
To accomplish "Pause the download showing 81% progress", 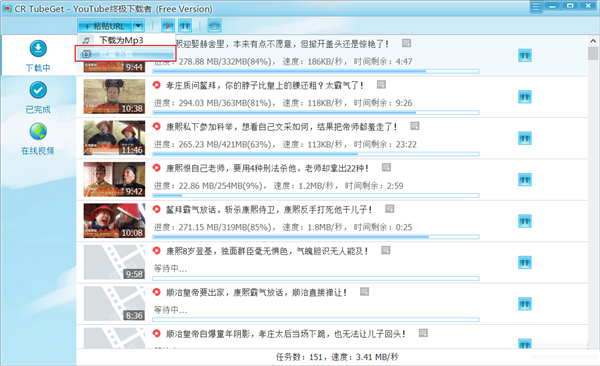I will click(x=525, y=97).
